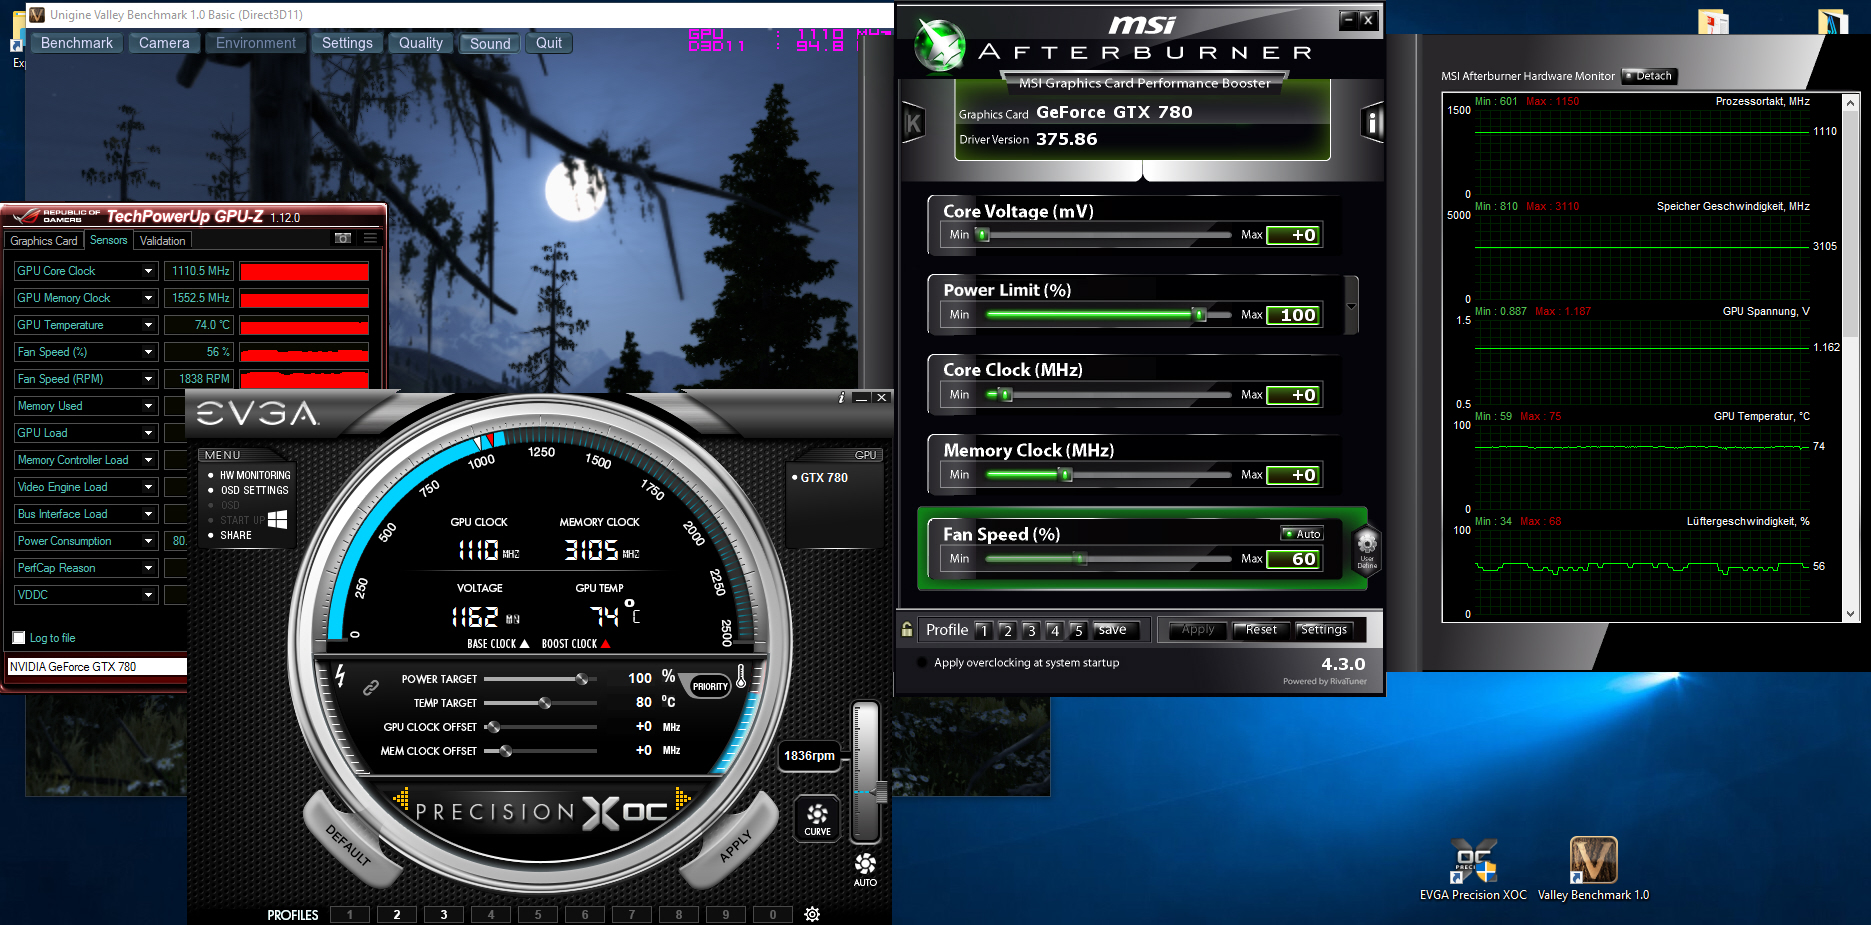Screen dimensions: 1871x925
Task: Select Afterburner profile slot 3
Action: click(x=1031, y=630)
